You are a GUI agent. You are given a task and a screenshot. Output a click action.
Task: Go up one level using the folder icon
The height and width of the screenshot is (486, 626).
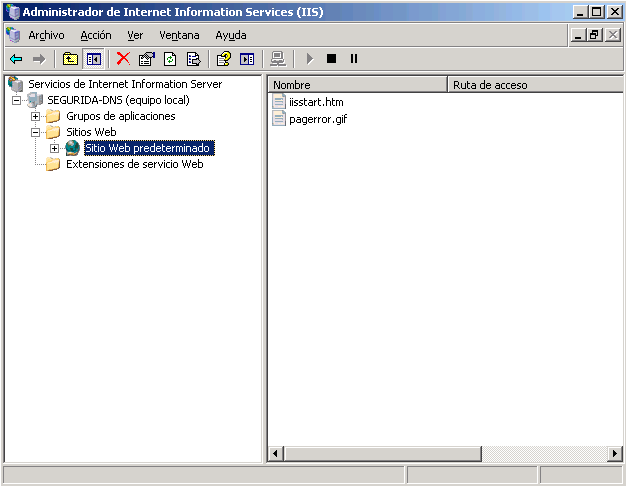click(x=70, y=59)
